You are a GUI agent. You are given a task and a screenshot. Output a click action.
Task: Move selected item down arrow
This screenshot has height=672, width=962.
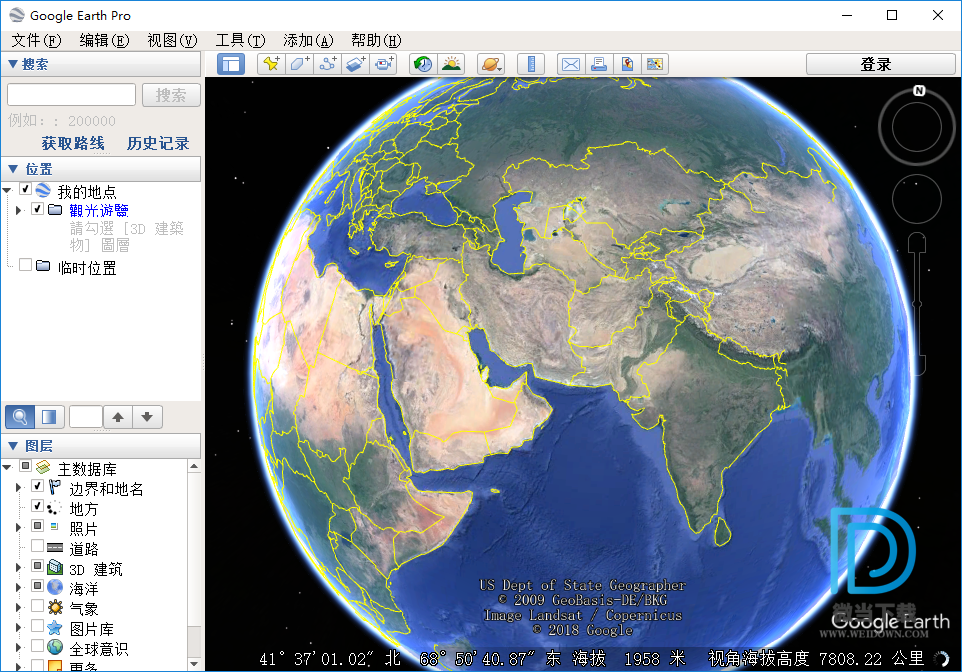pos(147,417)
